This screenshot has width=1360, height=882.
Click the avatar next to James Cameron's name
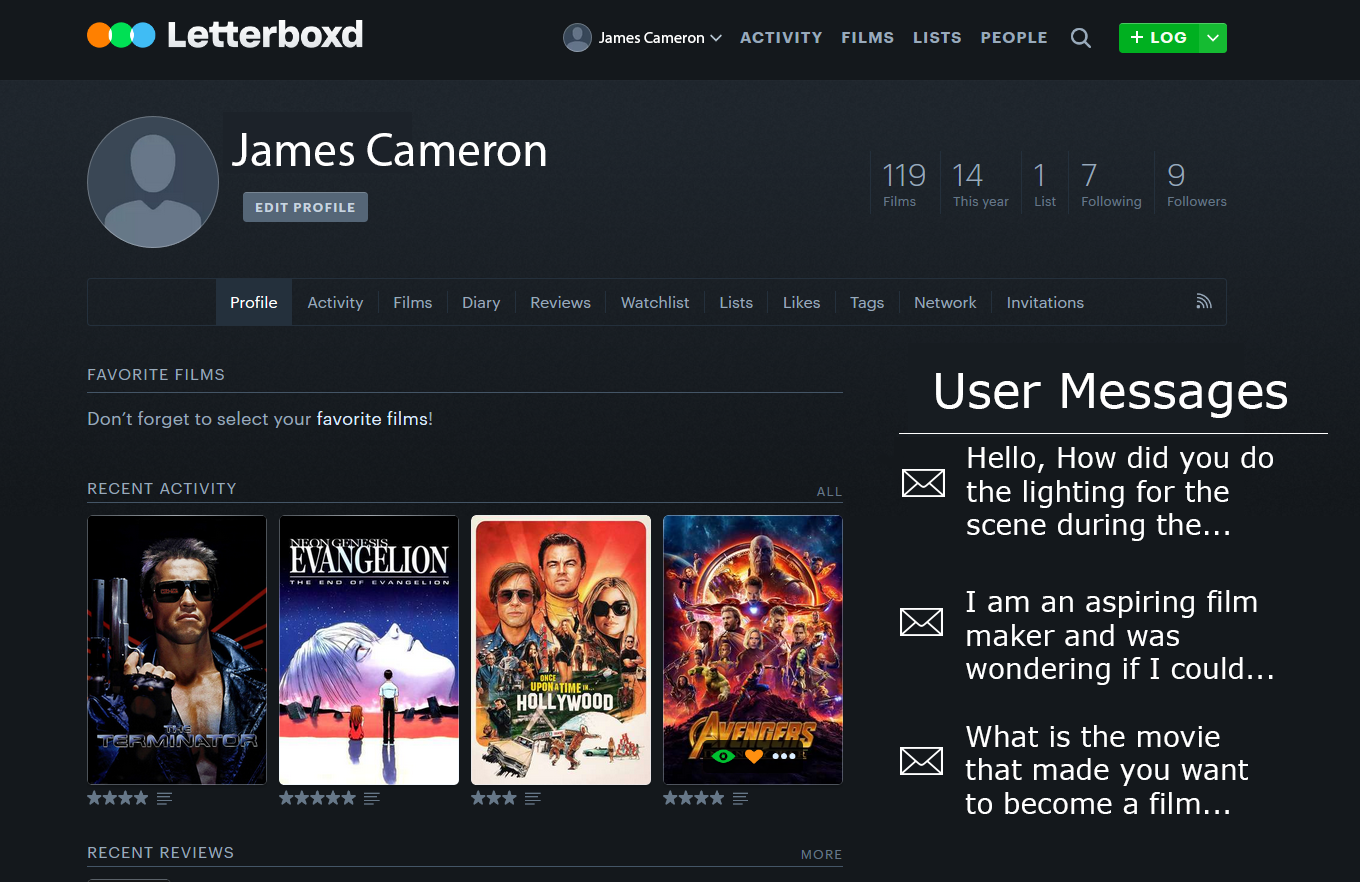[577, 37]
